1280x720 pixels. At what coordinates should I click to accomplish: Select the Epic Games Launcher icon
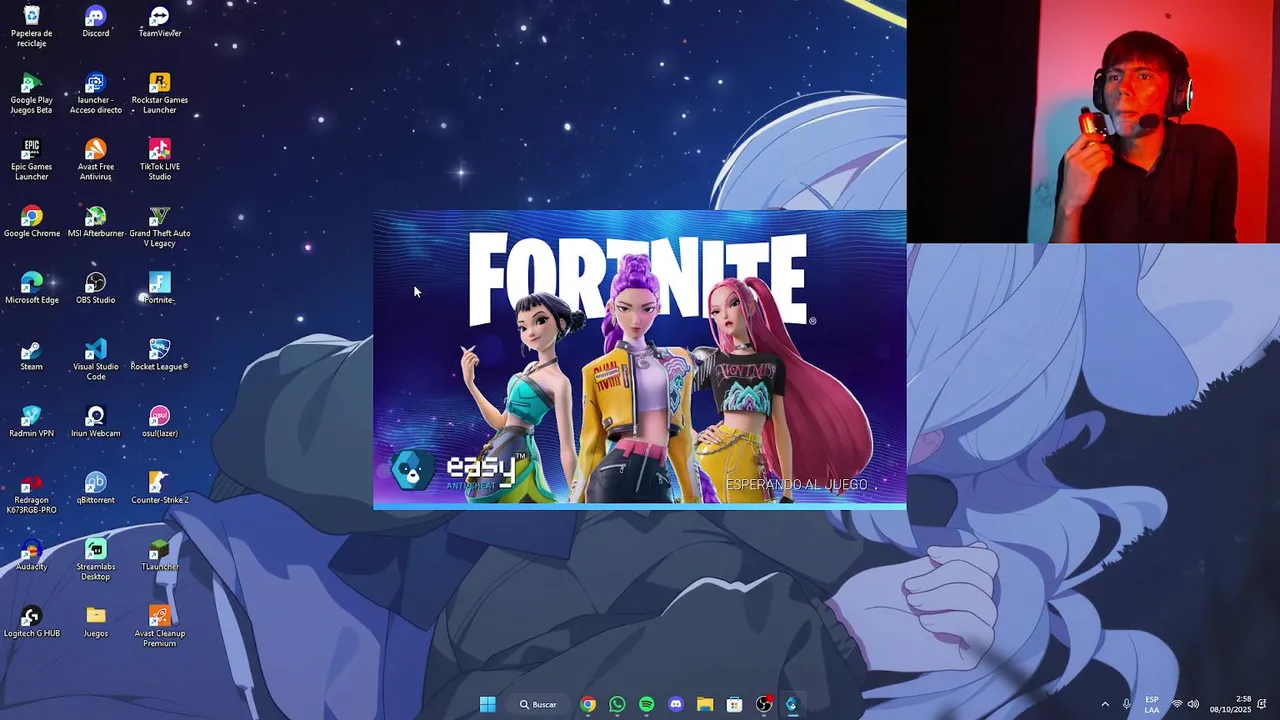[31, 160]
